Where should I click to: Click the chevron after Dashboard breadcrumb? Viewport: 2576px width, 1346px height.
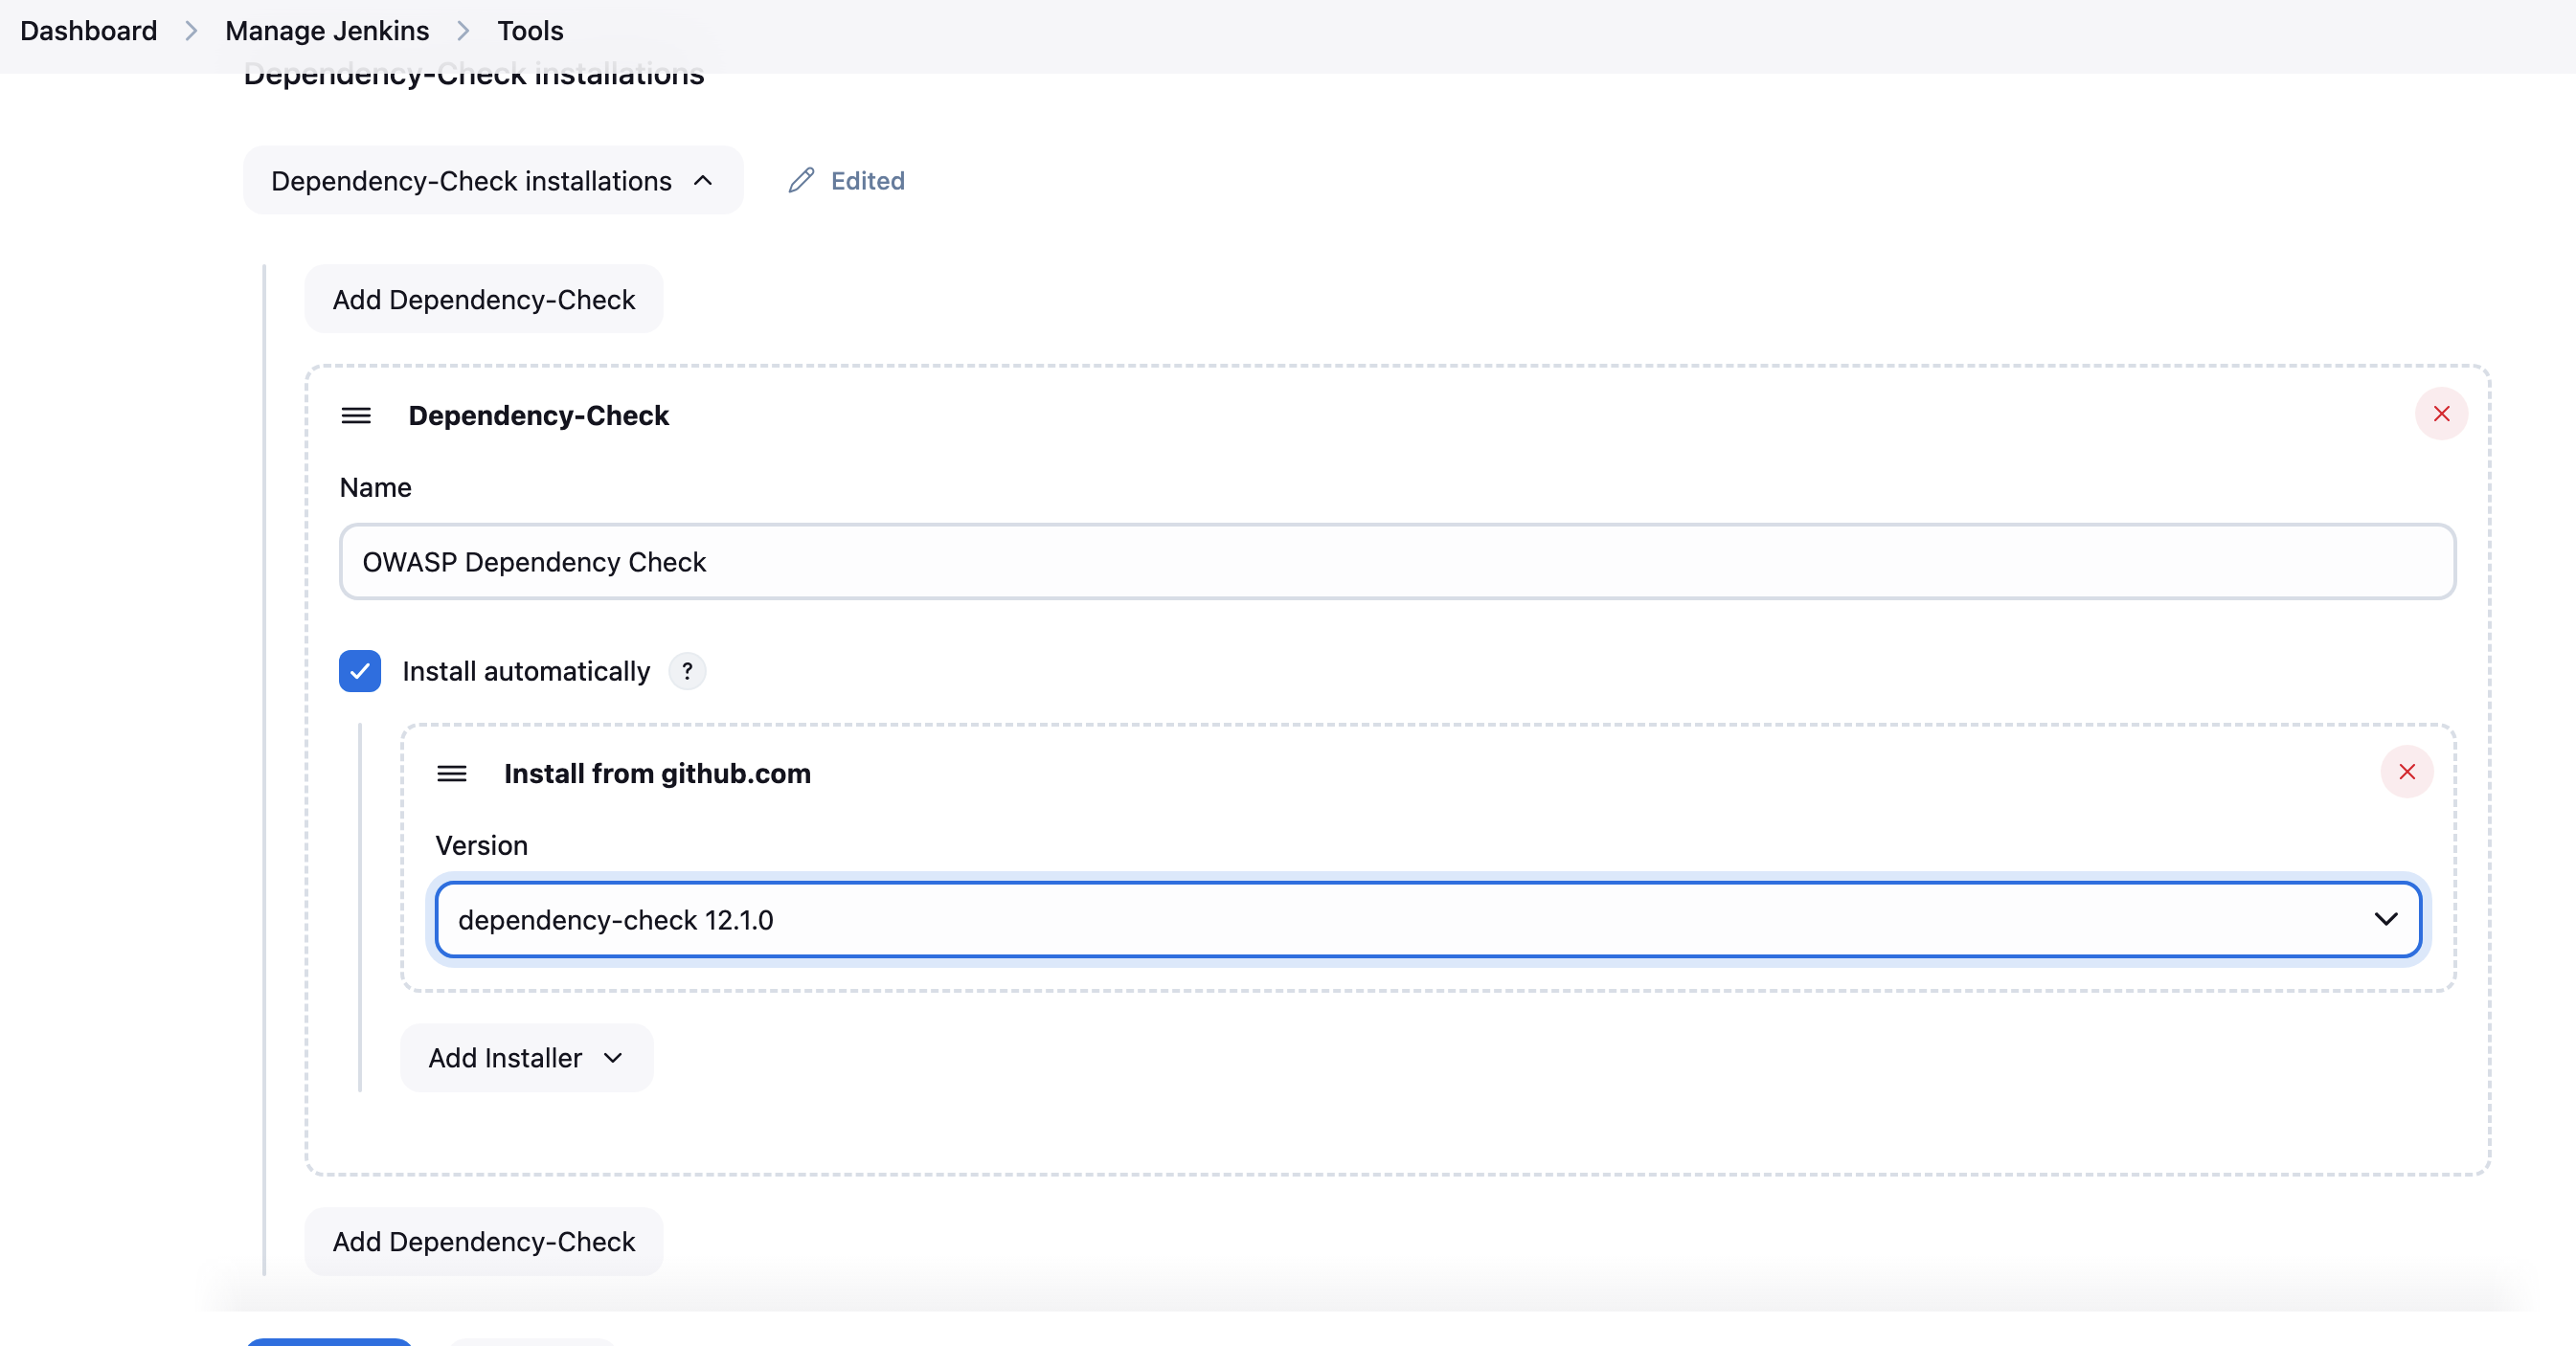pyautogui.click(x=191, y=31)
